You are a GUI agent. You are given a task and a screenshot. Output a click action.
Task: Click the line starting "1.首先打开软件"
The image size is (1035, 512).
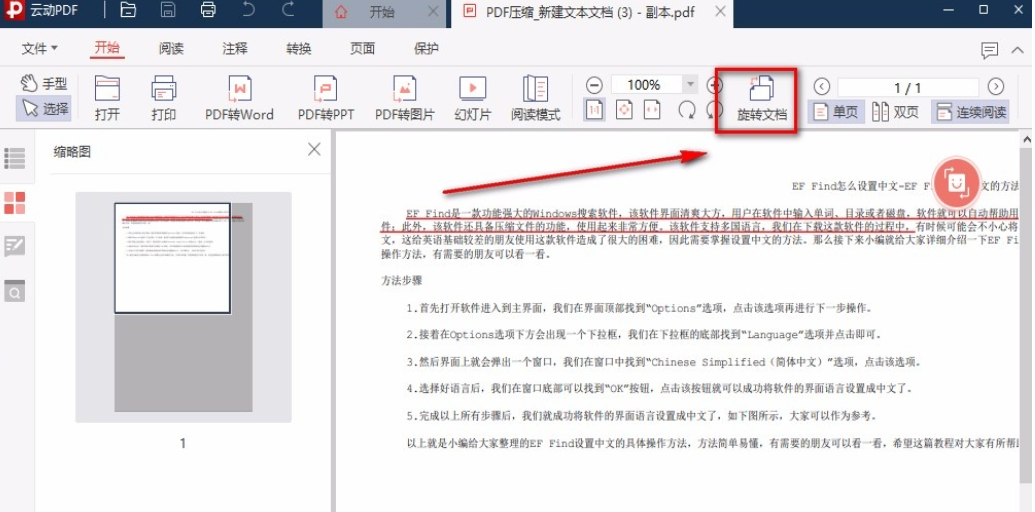tap(639, 308)
